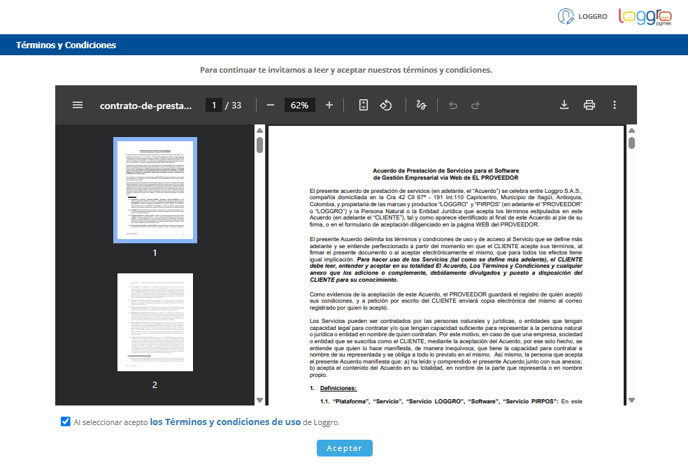Open the PDF more actions menu
This screenshot has height=467, width=688.
614,105
